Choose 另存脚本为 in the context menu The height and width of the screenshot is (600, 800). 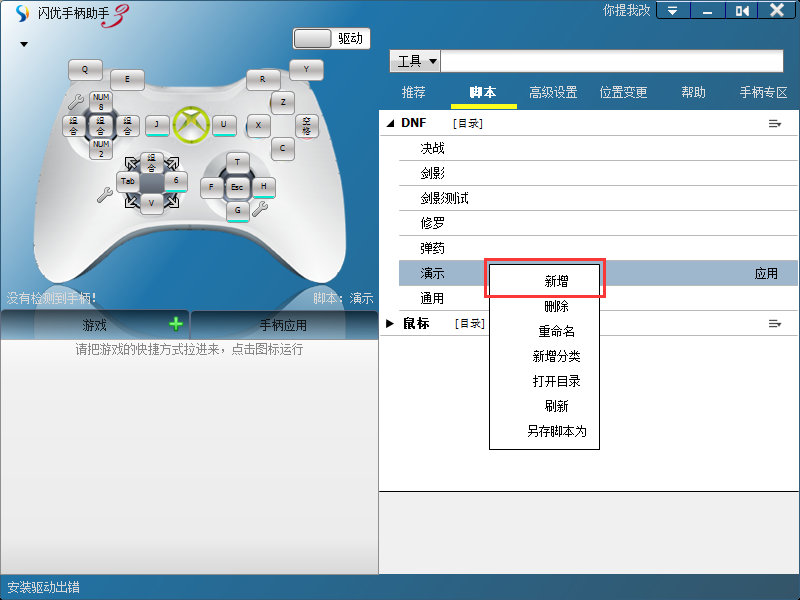[544, 431]
